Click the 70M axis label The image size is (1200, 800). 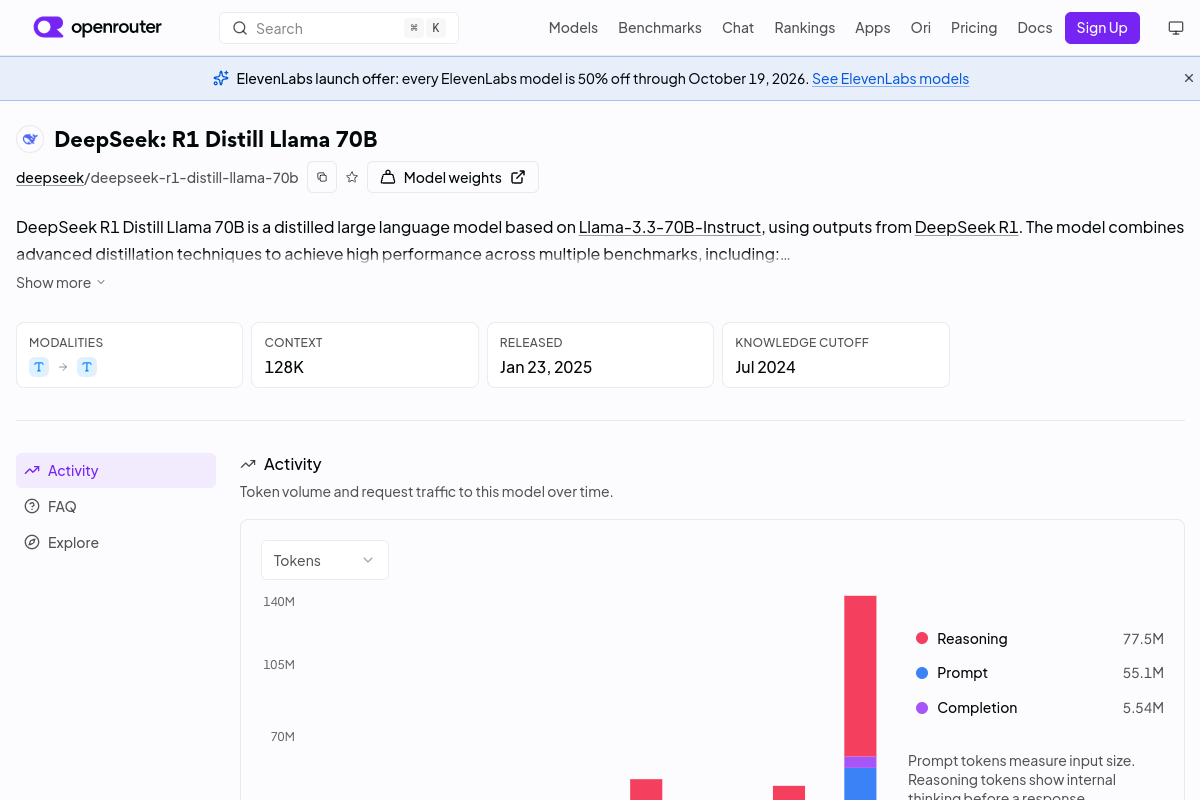(x=282, y=736)
